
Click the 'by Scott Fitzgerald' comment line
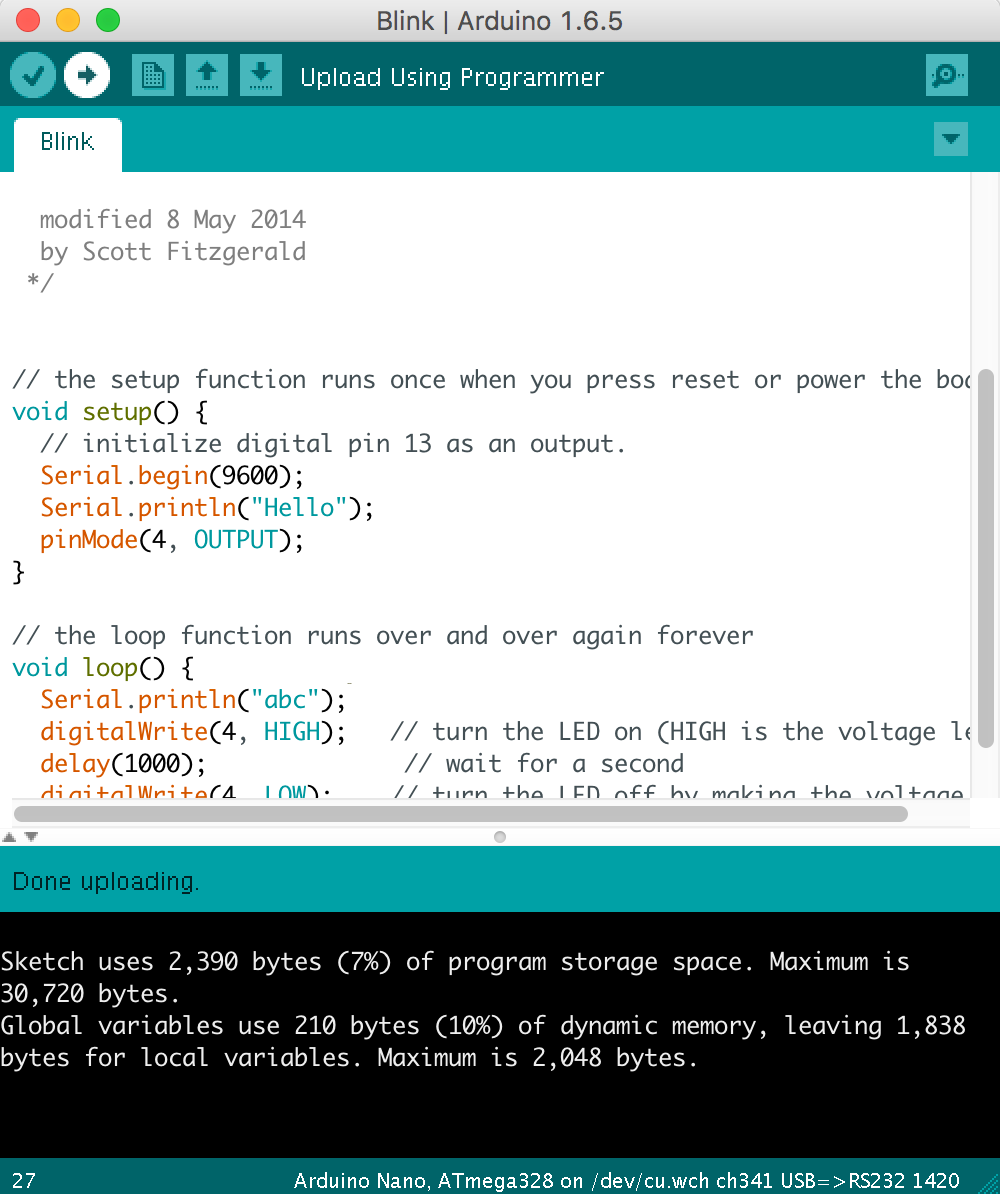[173, 252]
